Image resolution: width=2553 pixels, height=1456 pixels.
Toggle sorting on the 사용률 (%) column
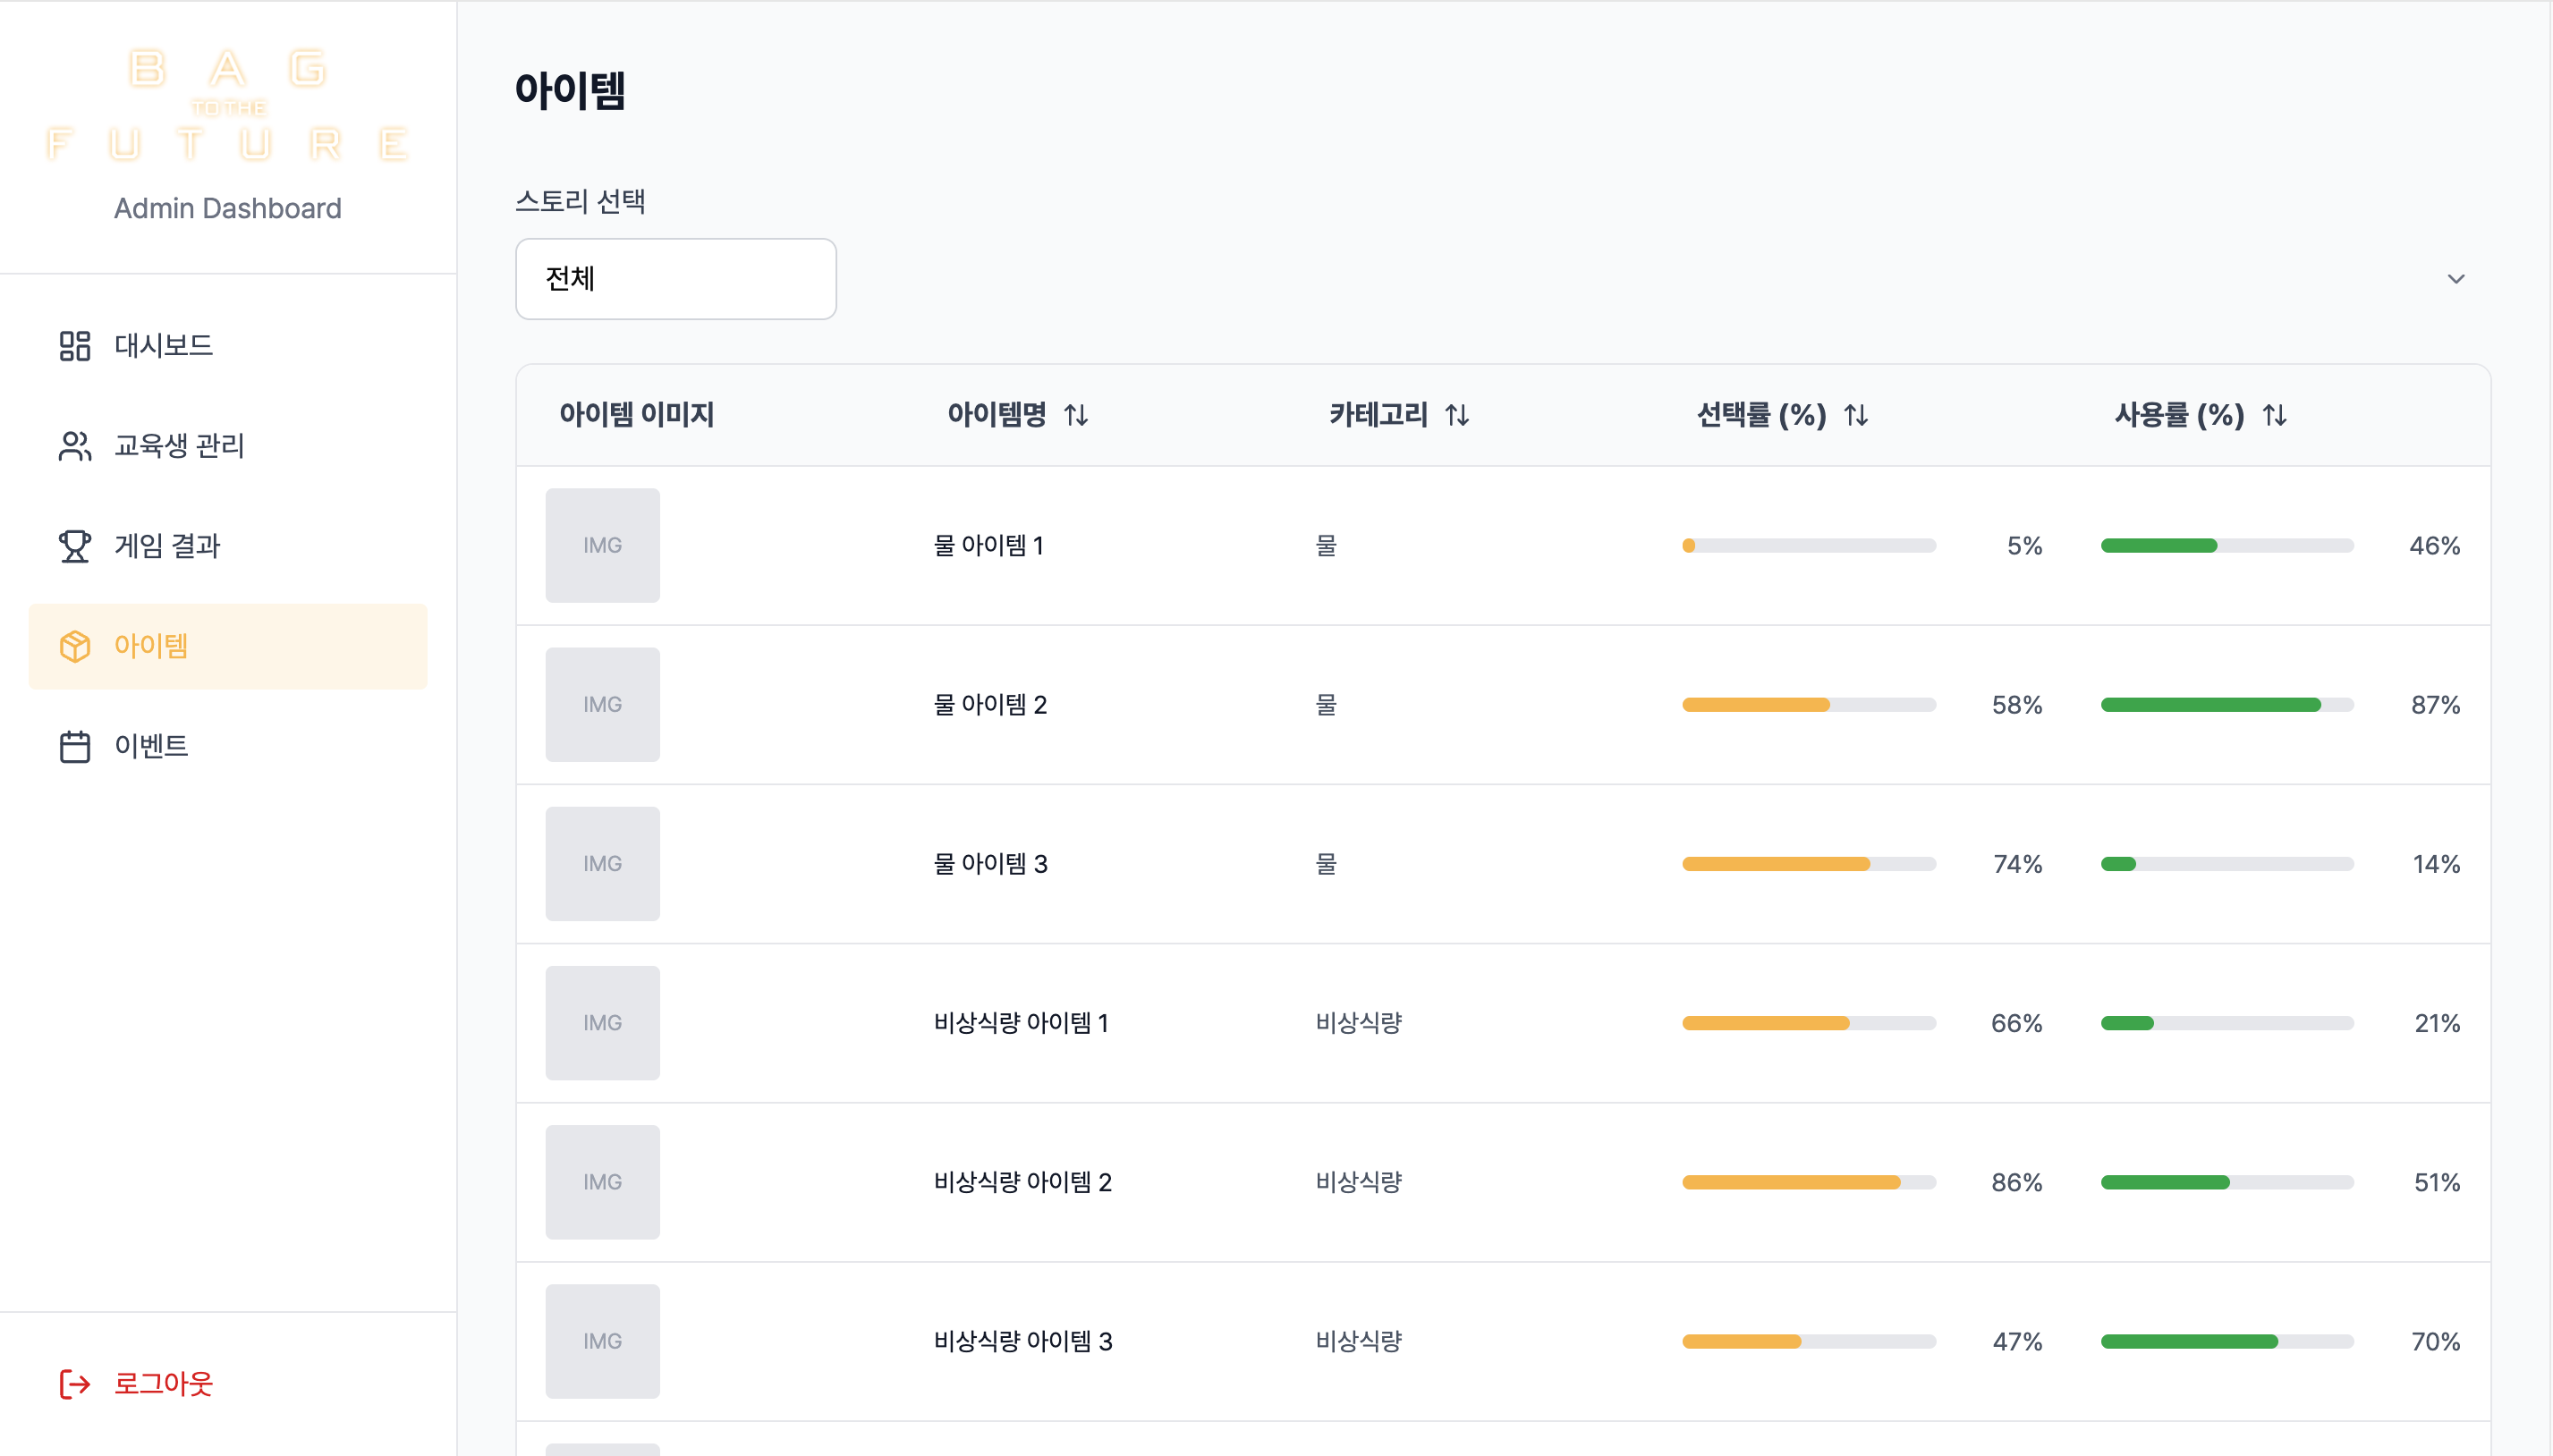(x=2274, y=415)
